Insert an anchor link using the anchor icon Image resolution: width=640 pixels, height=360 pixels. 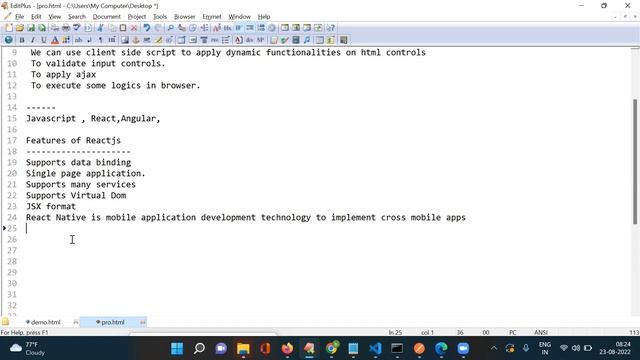pyautogui.click(x=136, y=40)
